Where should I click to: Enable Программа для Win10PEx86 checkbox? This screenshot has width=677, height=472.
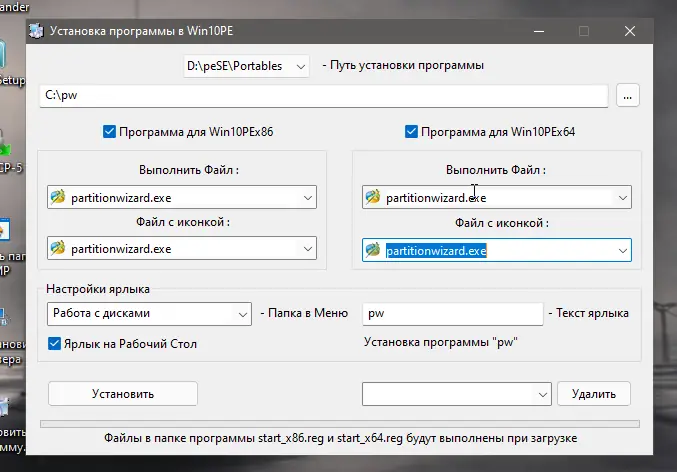tap(110, 131)
